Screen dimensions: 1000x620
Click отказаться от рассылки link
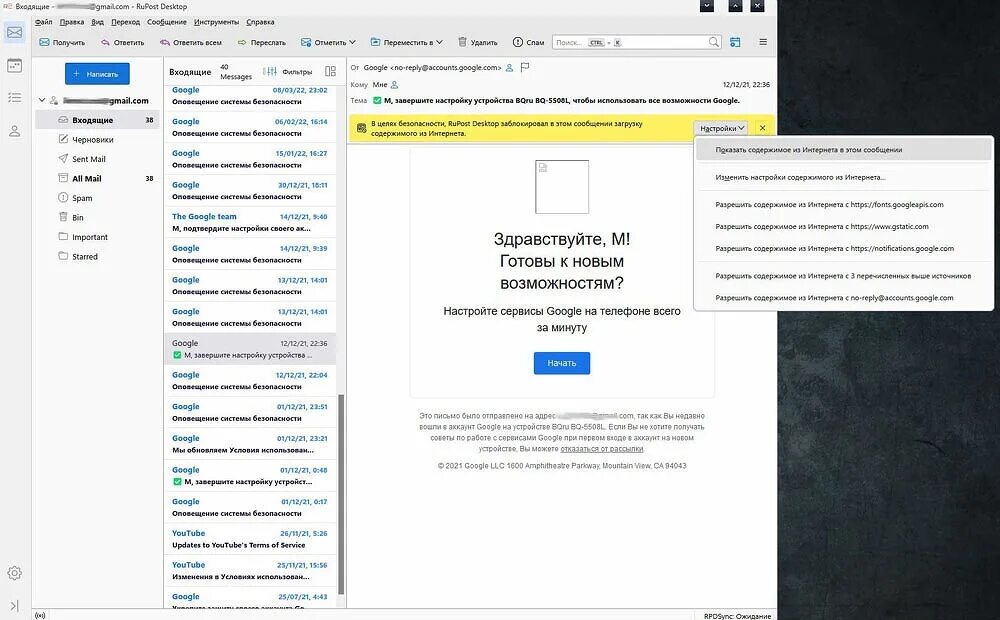tap(601, 449)
